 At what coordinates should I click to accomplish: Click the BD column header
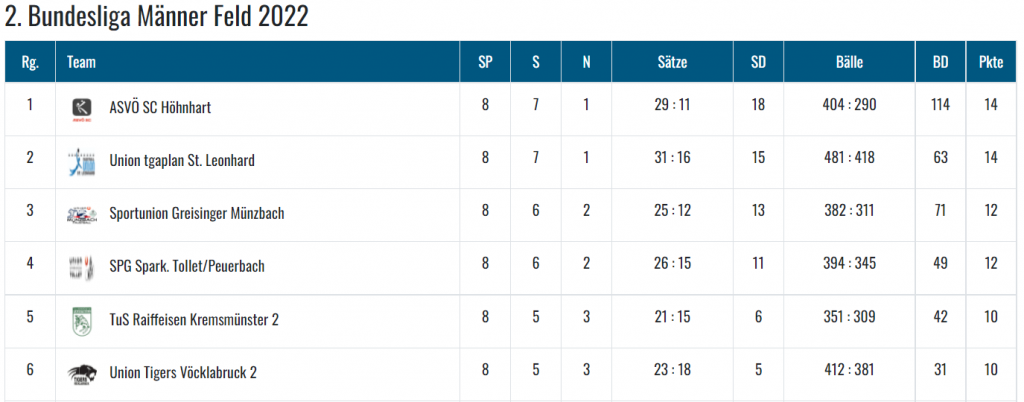[940, 62]
